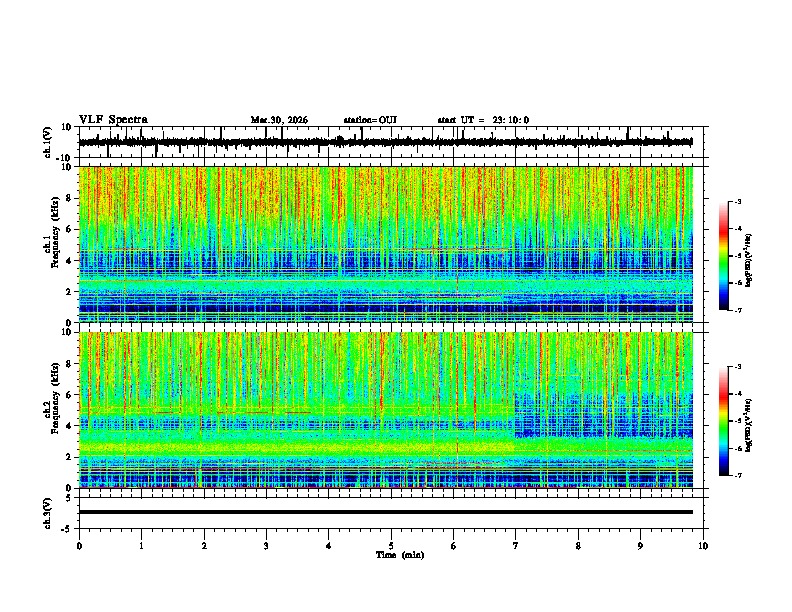Viewport: 792px width, 612px height.
Task: Click the '-3' tick on ch.1 color bar
Action: tap(737, 202)
